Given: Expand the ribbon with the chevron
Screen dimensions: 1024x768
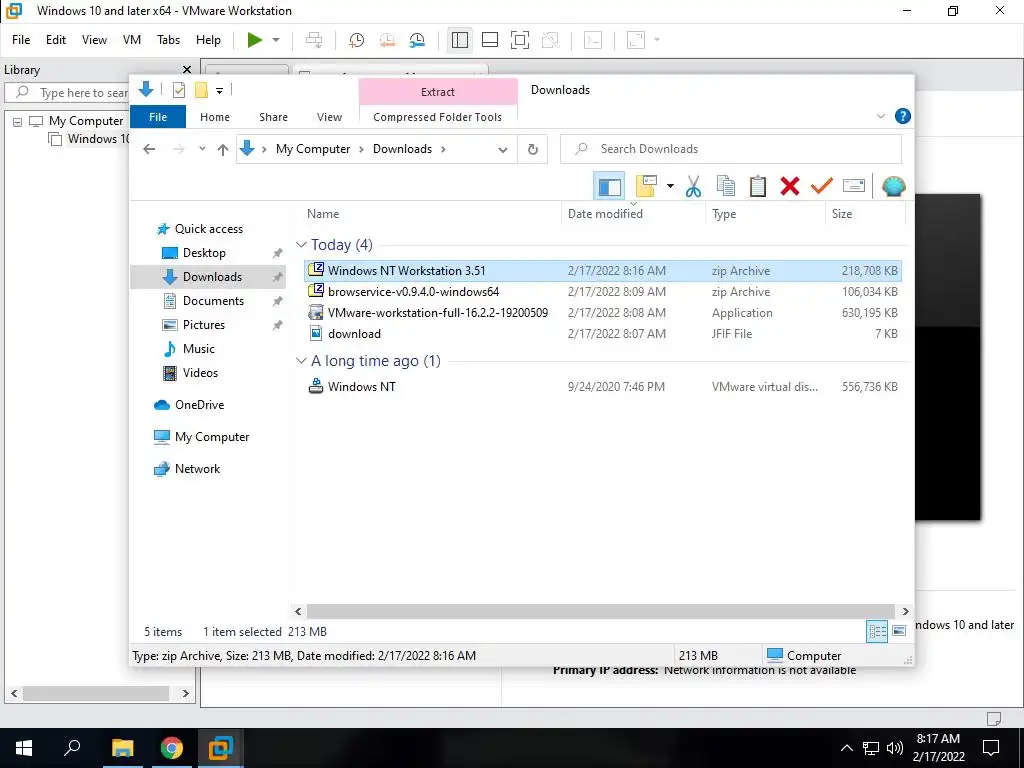Looking at the screenshot, I should (881, 116).
